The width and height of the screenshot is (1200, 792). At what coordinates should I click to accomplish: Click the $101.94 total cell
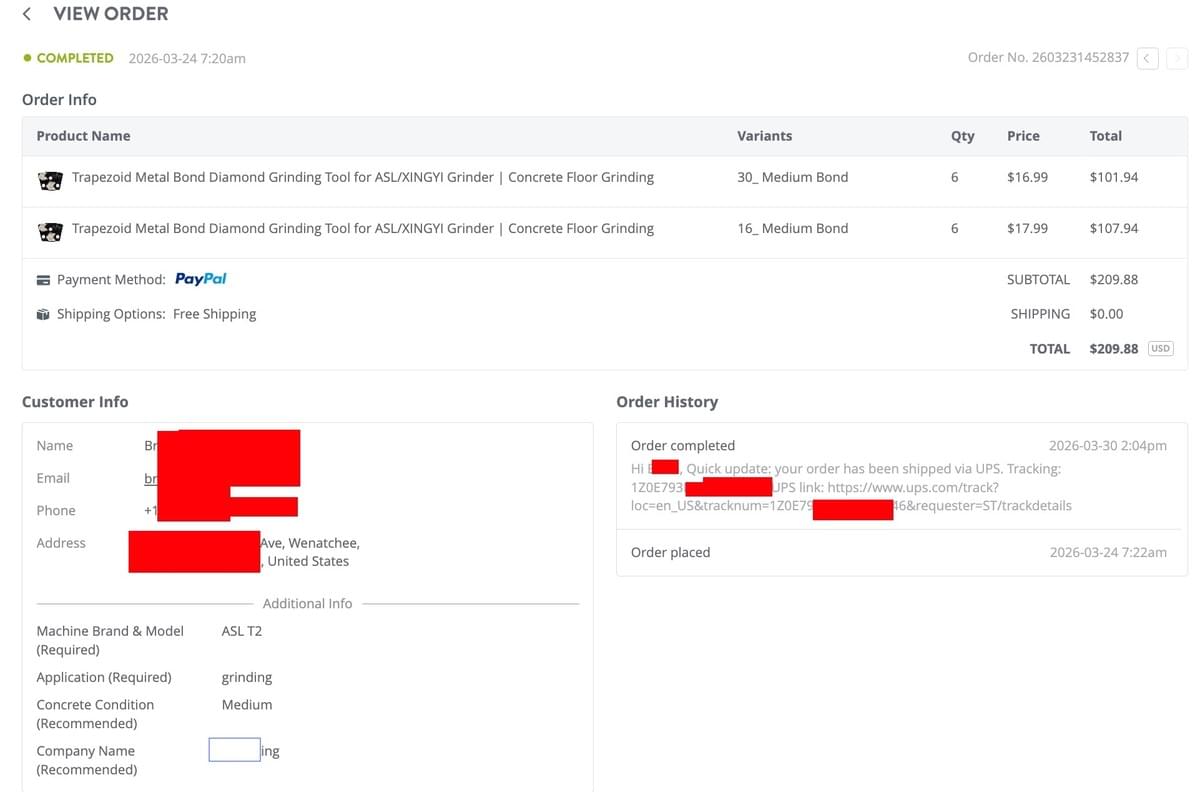[x=1114, y=177]
